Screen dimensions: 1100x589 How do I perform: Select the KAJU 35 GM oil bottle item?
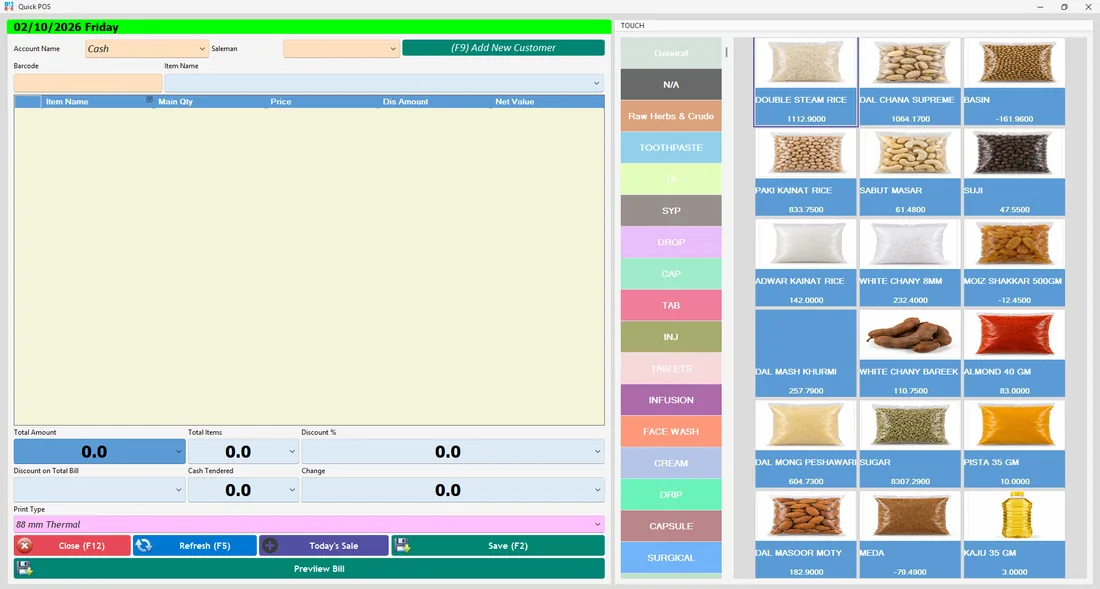pos(1014,534)
